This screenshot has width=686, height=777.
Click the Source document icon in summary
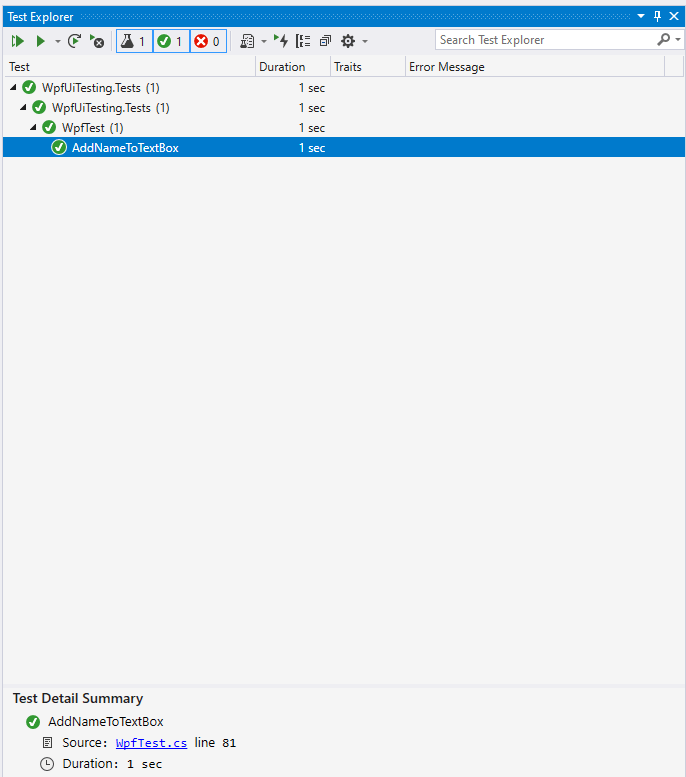point(48,743)
